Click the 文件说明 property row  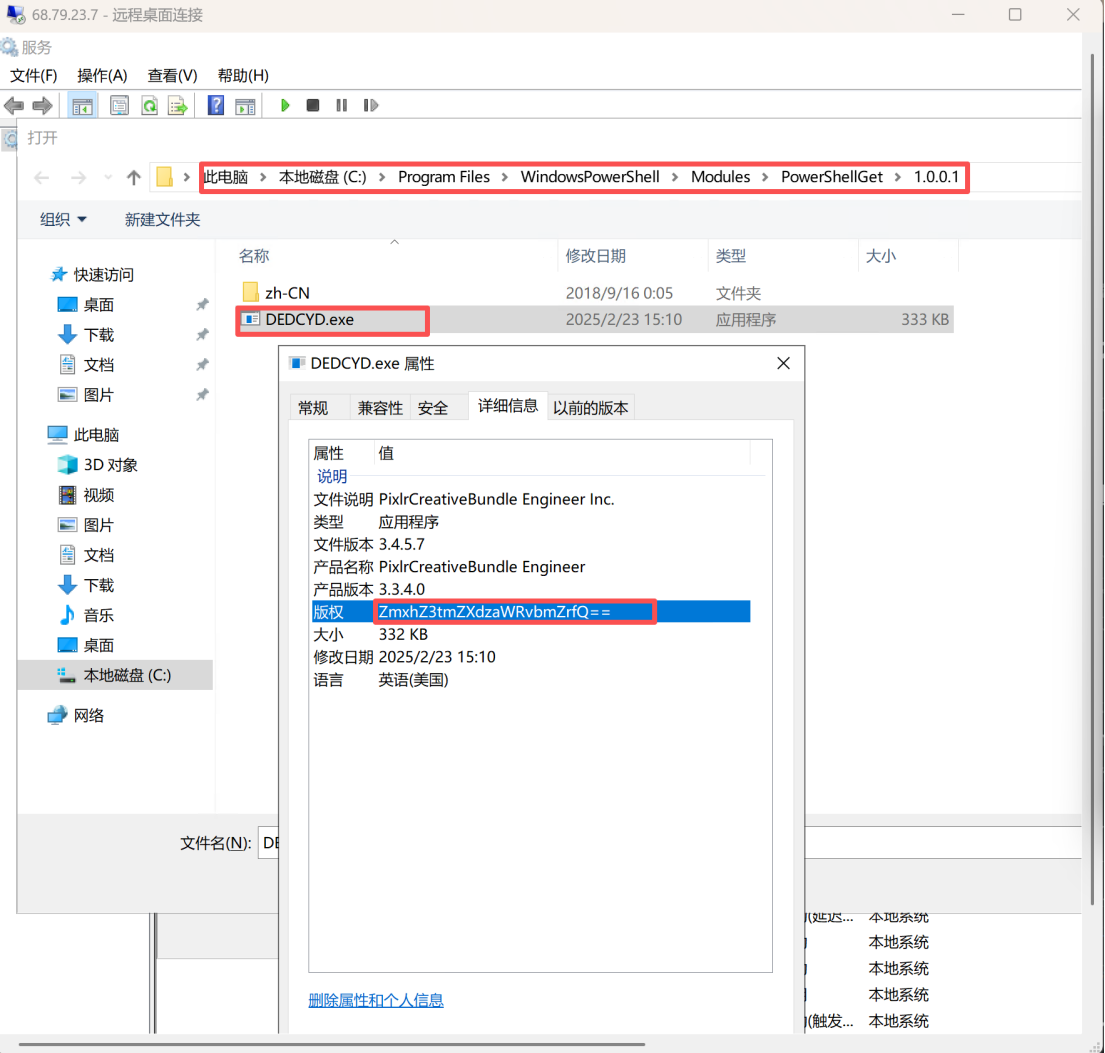531,499
